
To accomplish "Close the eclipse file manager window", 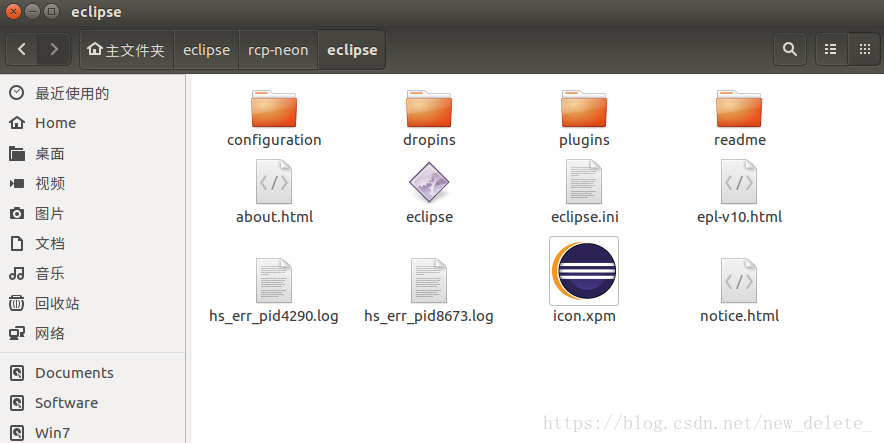I will pyautogui.click(x=14, y=11).
